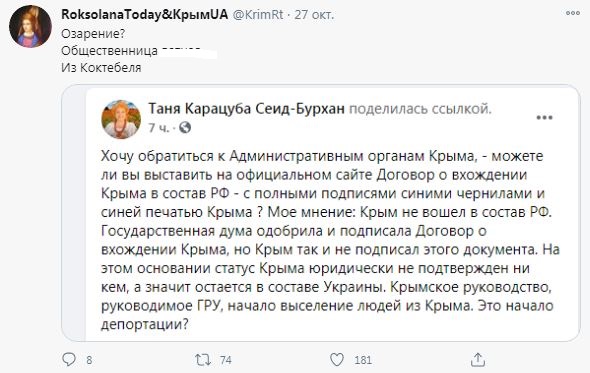Retweet this post using the retweet icon
The image size is (590, 373).
(x=203, y=360)
